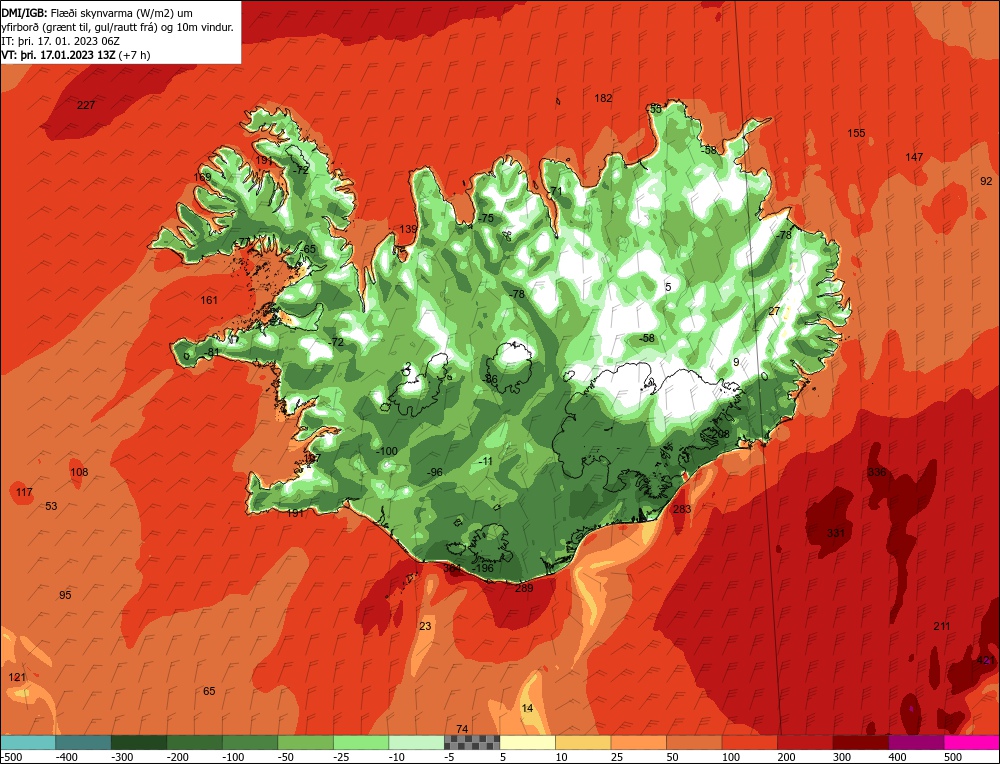1000x764 pixels.
Task: Click the map value 161 in the western bay
Action: (209, 300)
